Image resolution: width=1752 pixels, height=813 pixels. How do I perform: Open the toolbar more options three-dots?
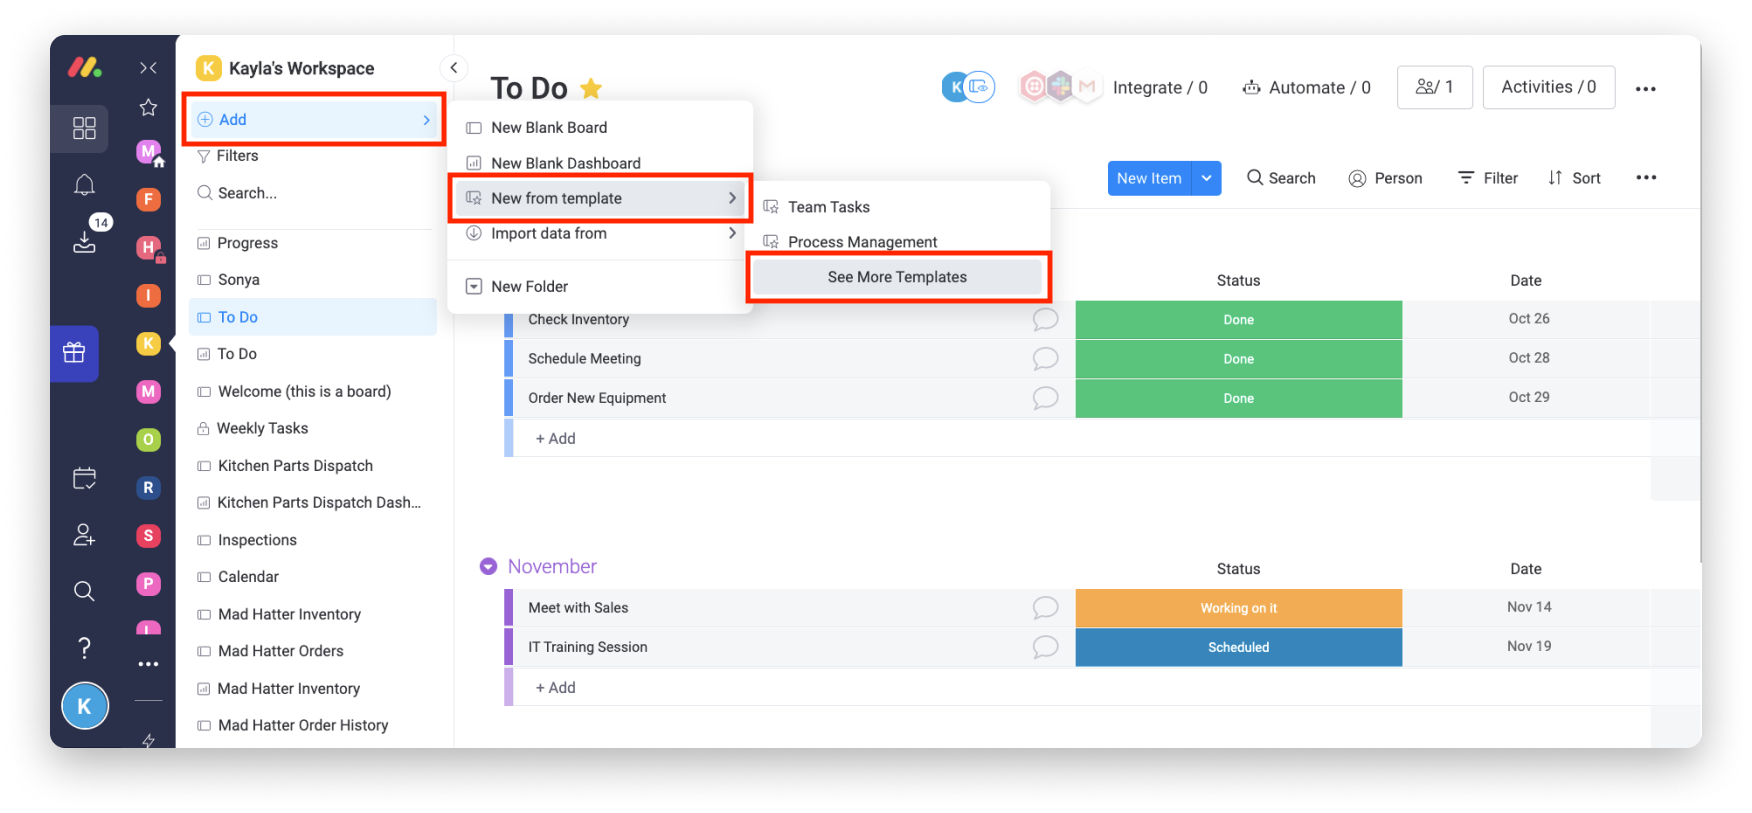[x=1646, y=177]
